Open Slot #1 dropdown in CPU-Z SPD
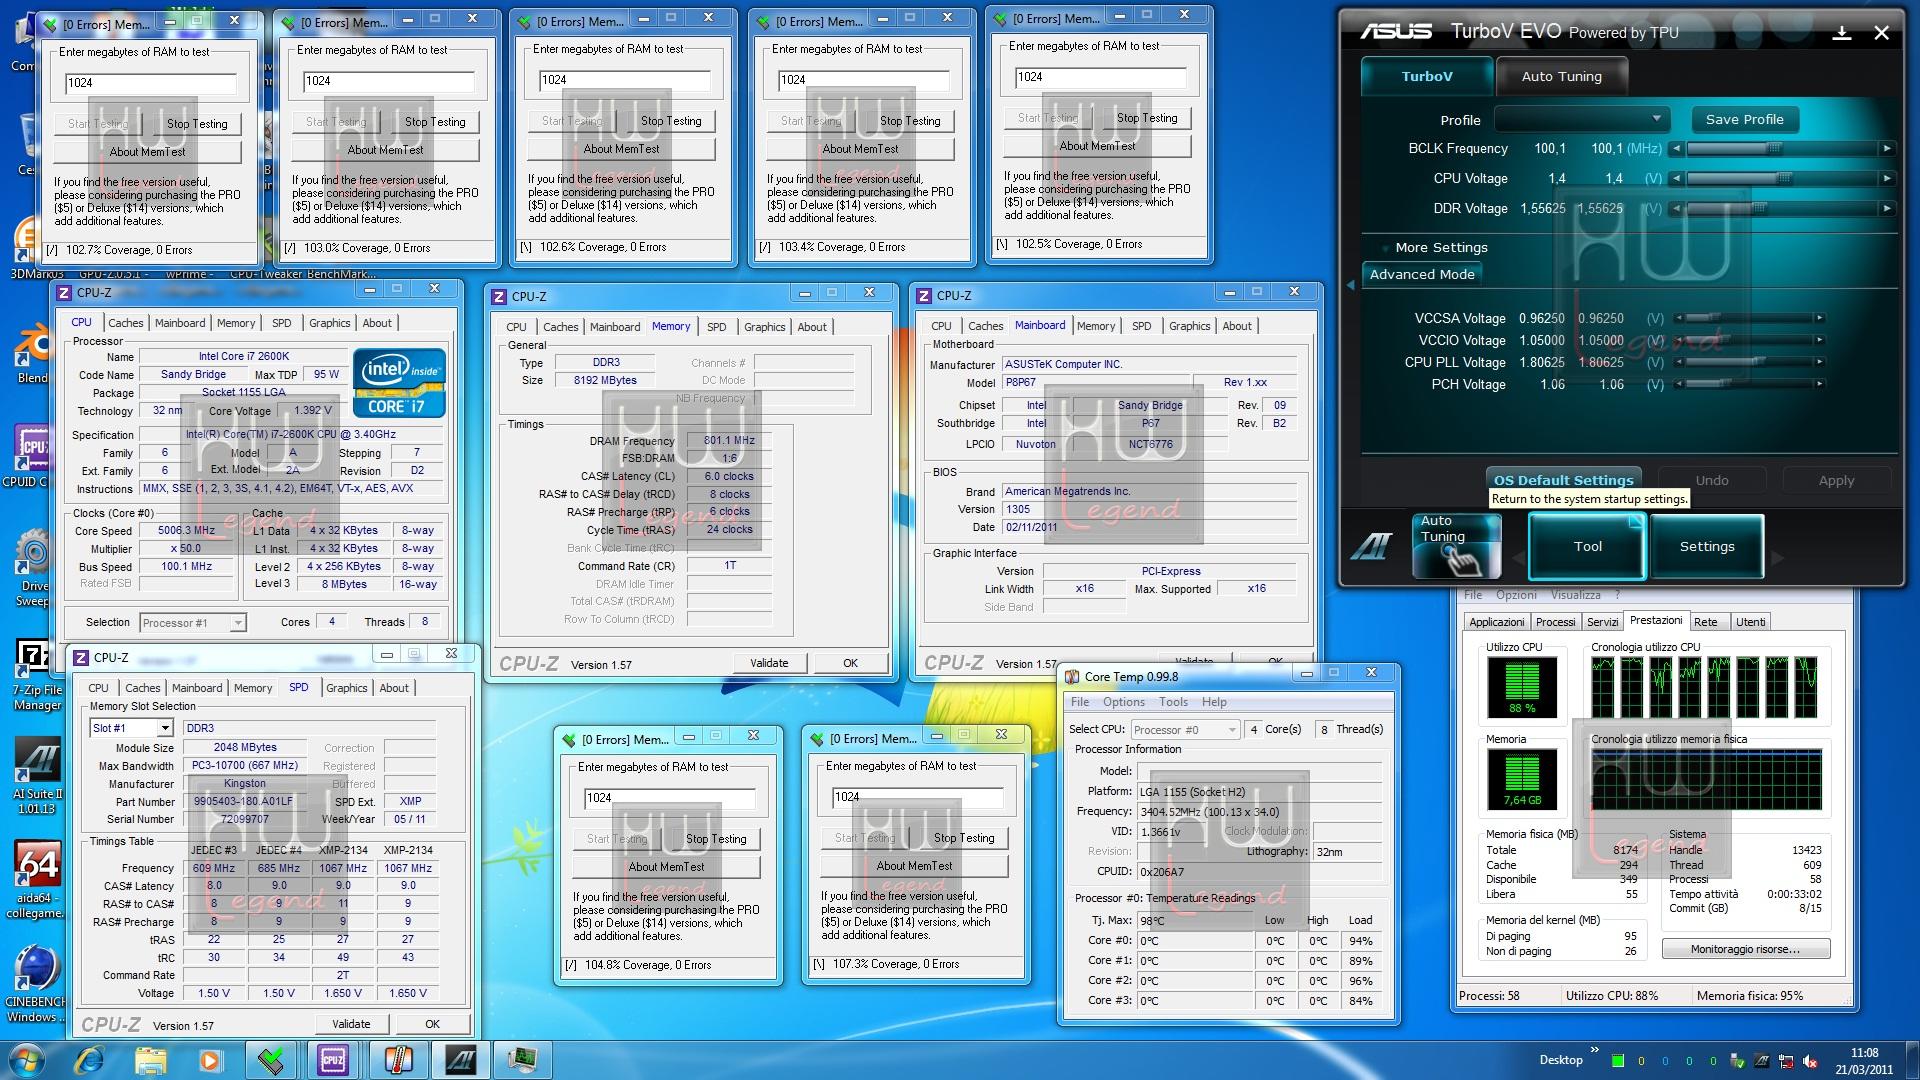This screenshot has width=1920, height=1080. 131,728
